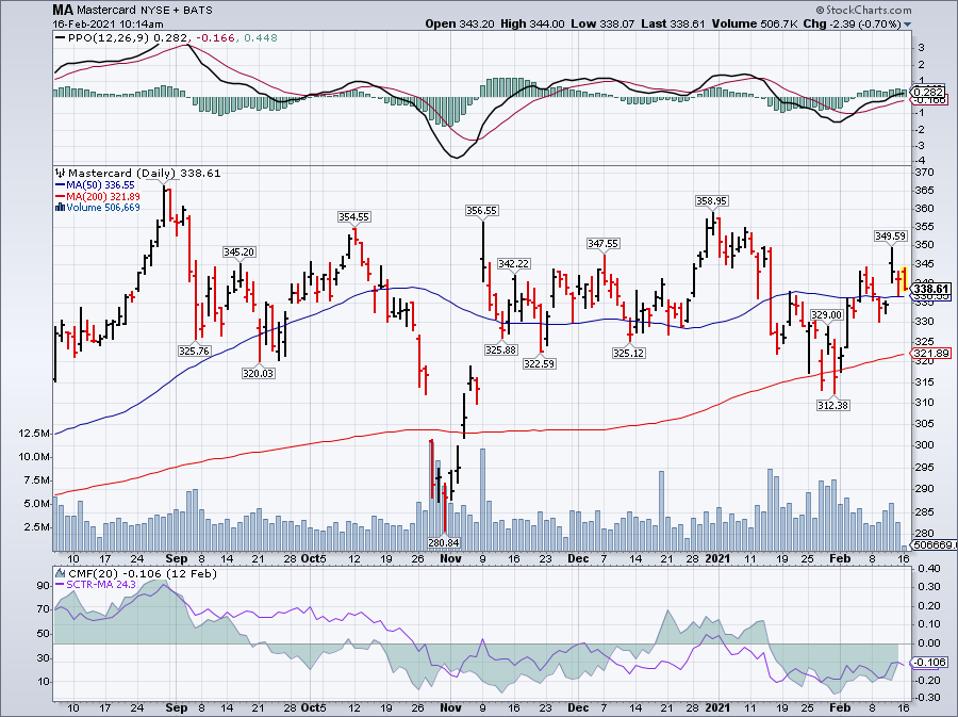
Task: Click the High 344.00 header value
Action: (x=532, y=24)
